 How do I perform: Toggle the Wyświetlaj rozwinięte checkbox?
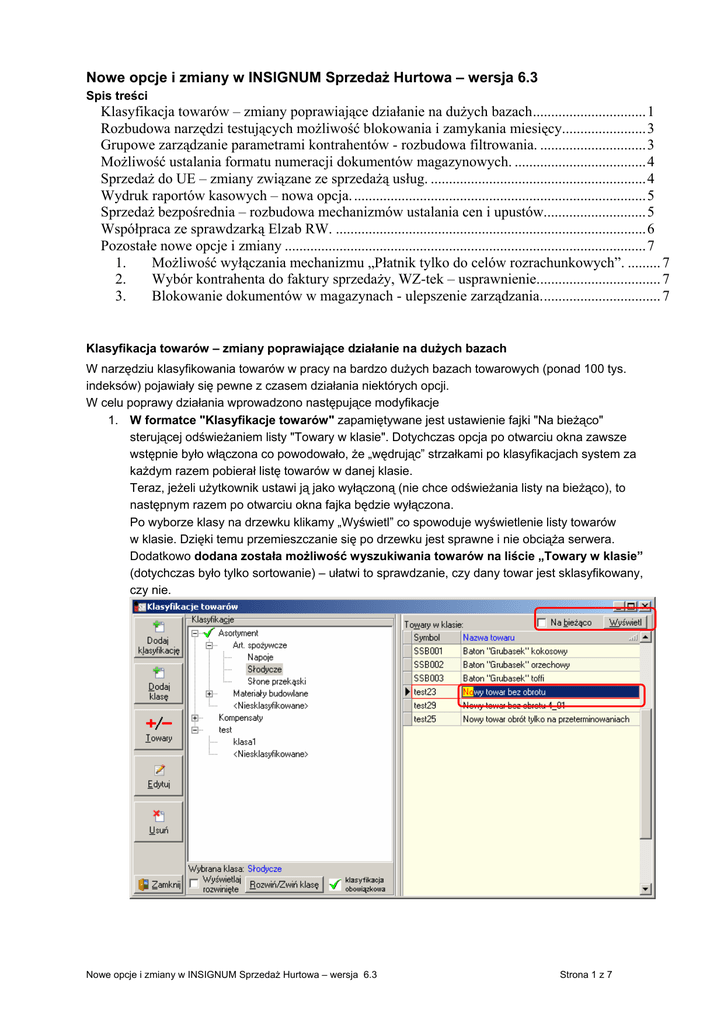pyautogui.click(x=194, y=884)
